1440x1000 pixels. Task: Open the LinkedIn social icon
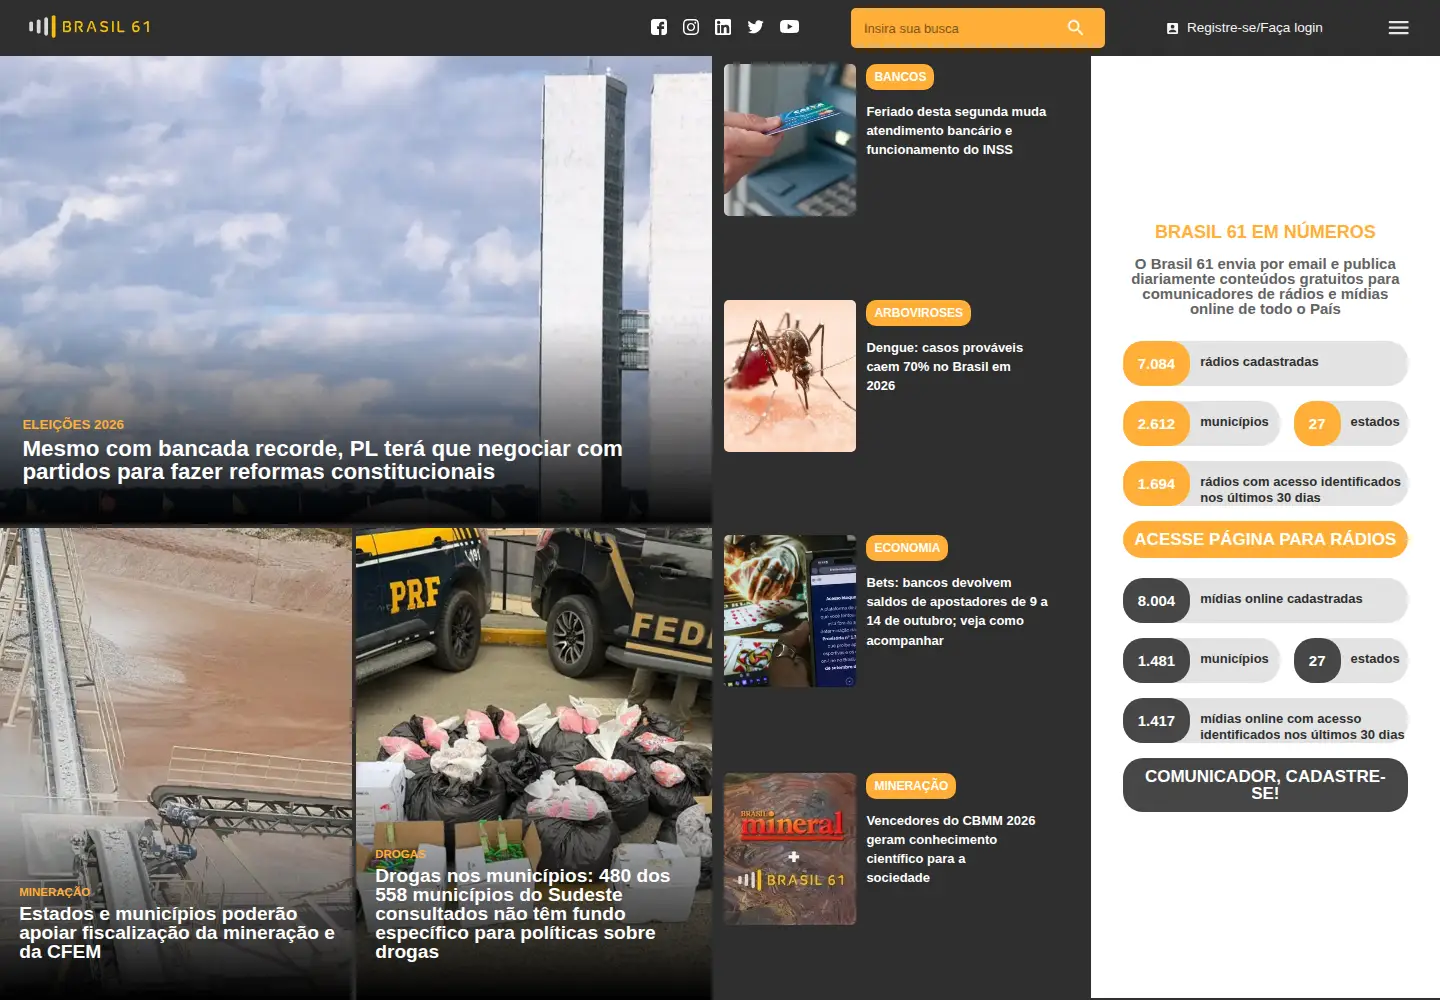click(x=723, y=27)
